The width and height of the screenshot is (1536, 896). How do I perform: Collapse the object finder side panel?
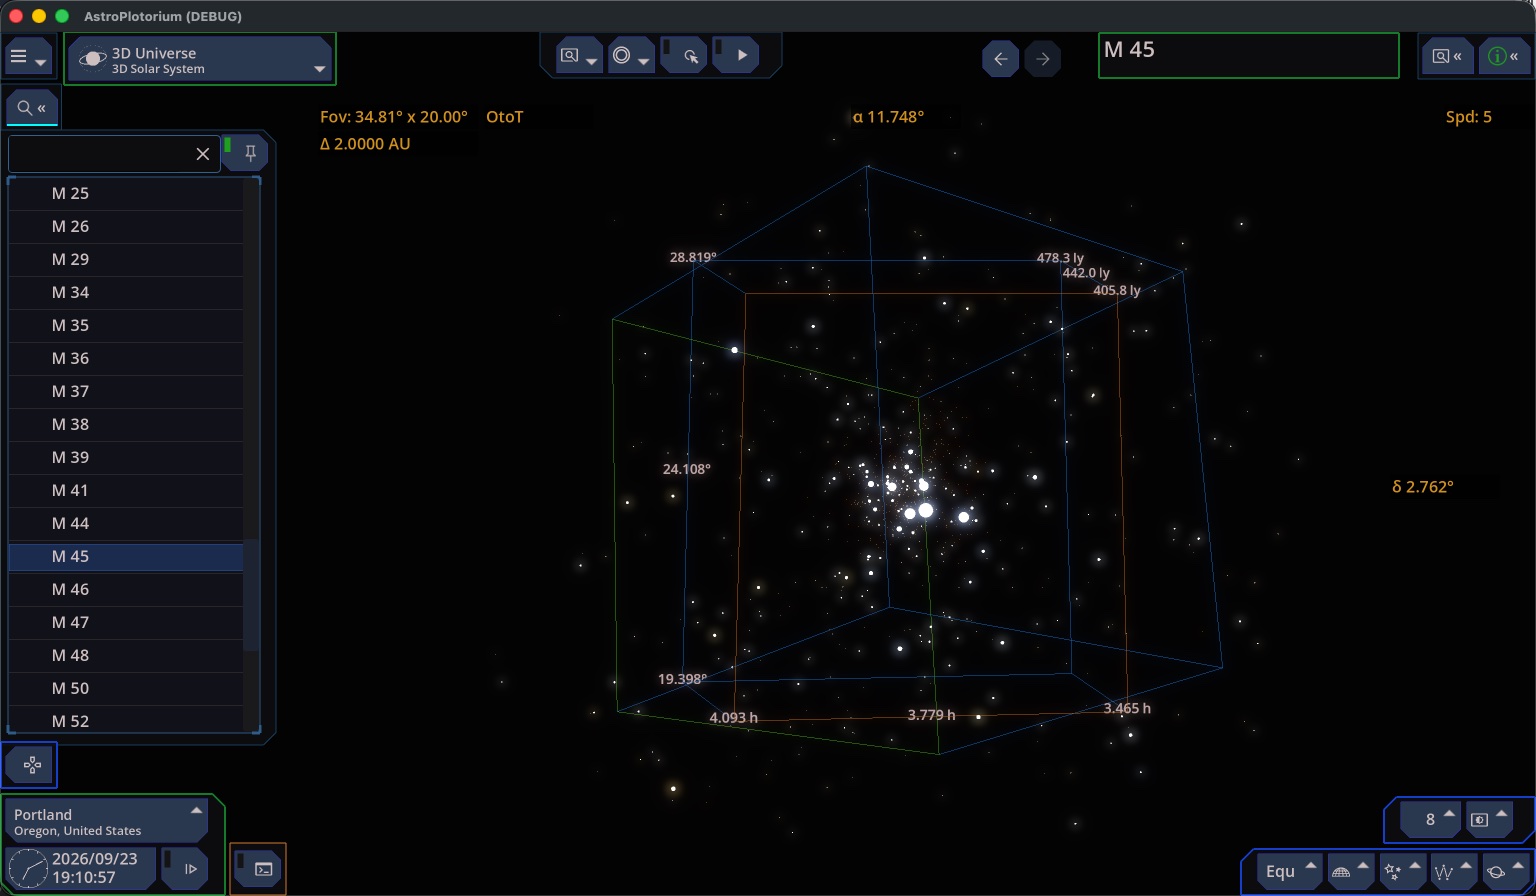coord(1447,56)
